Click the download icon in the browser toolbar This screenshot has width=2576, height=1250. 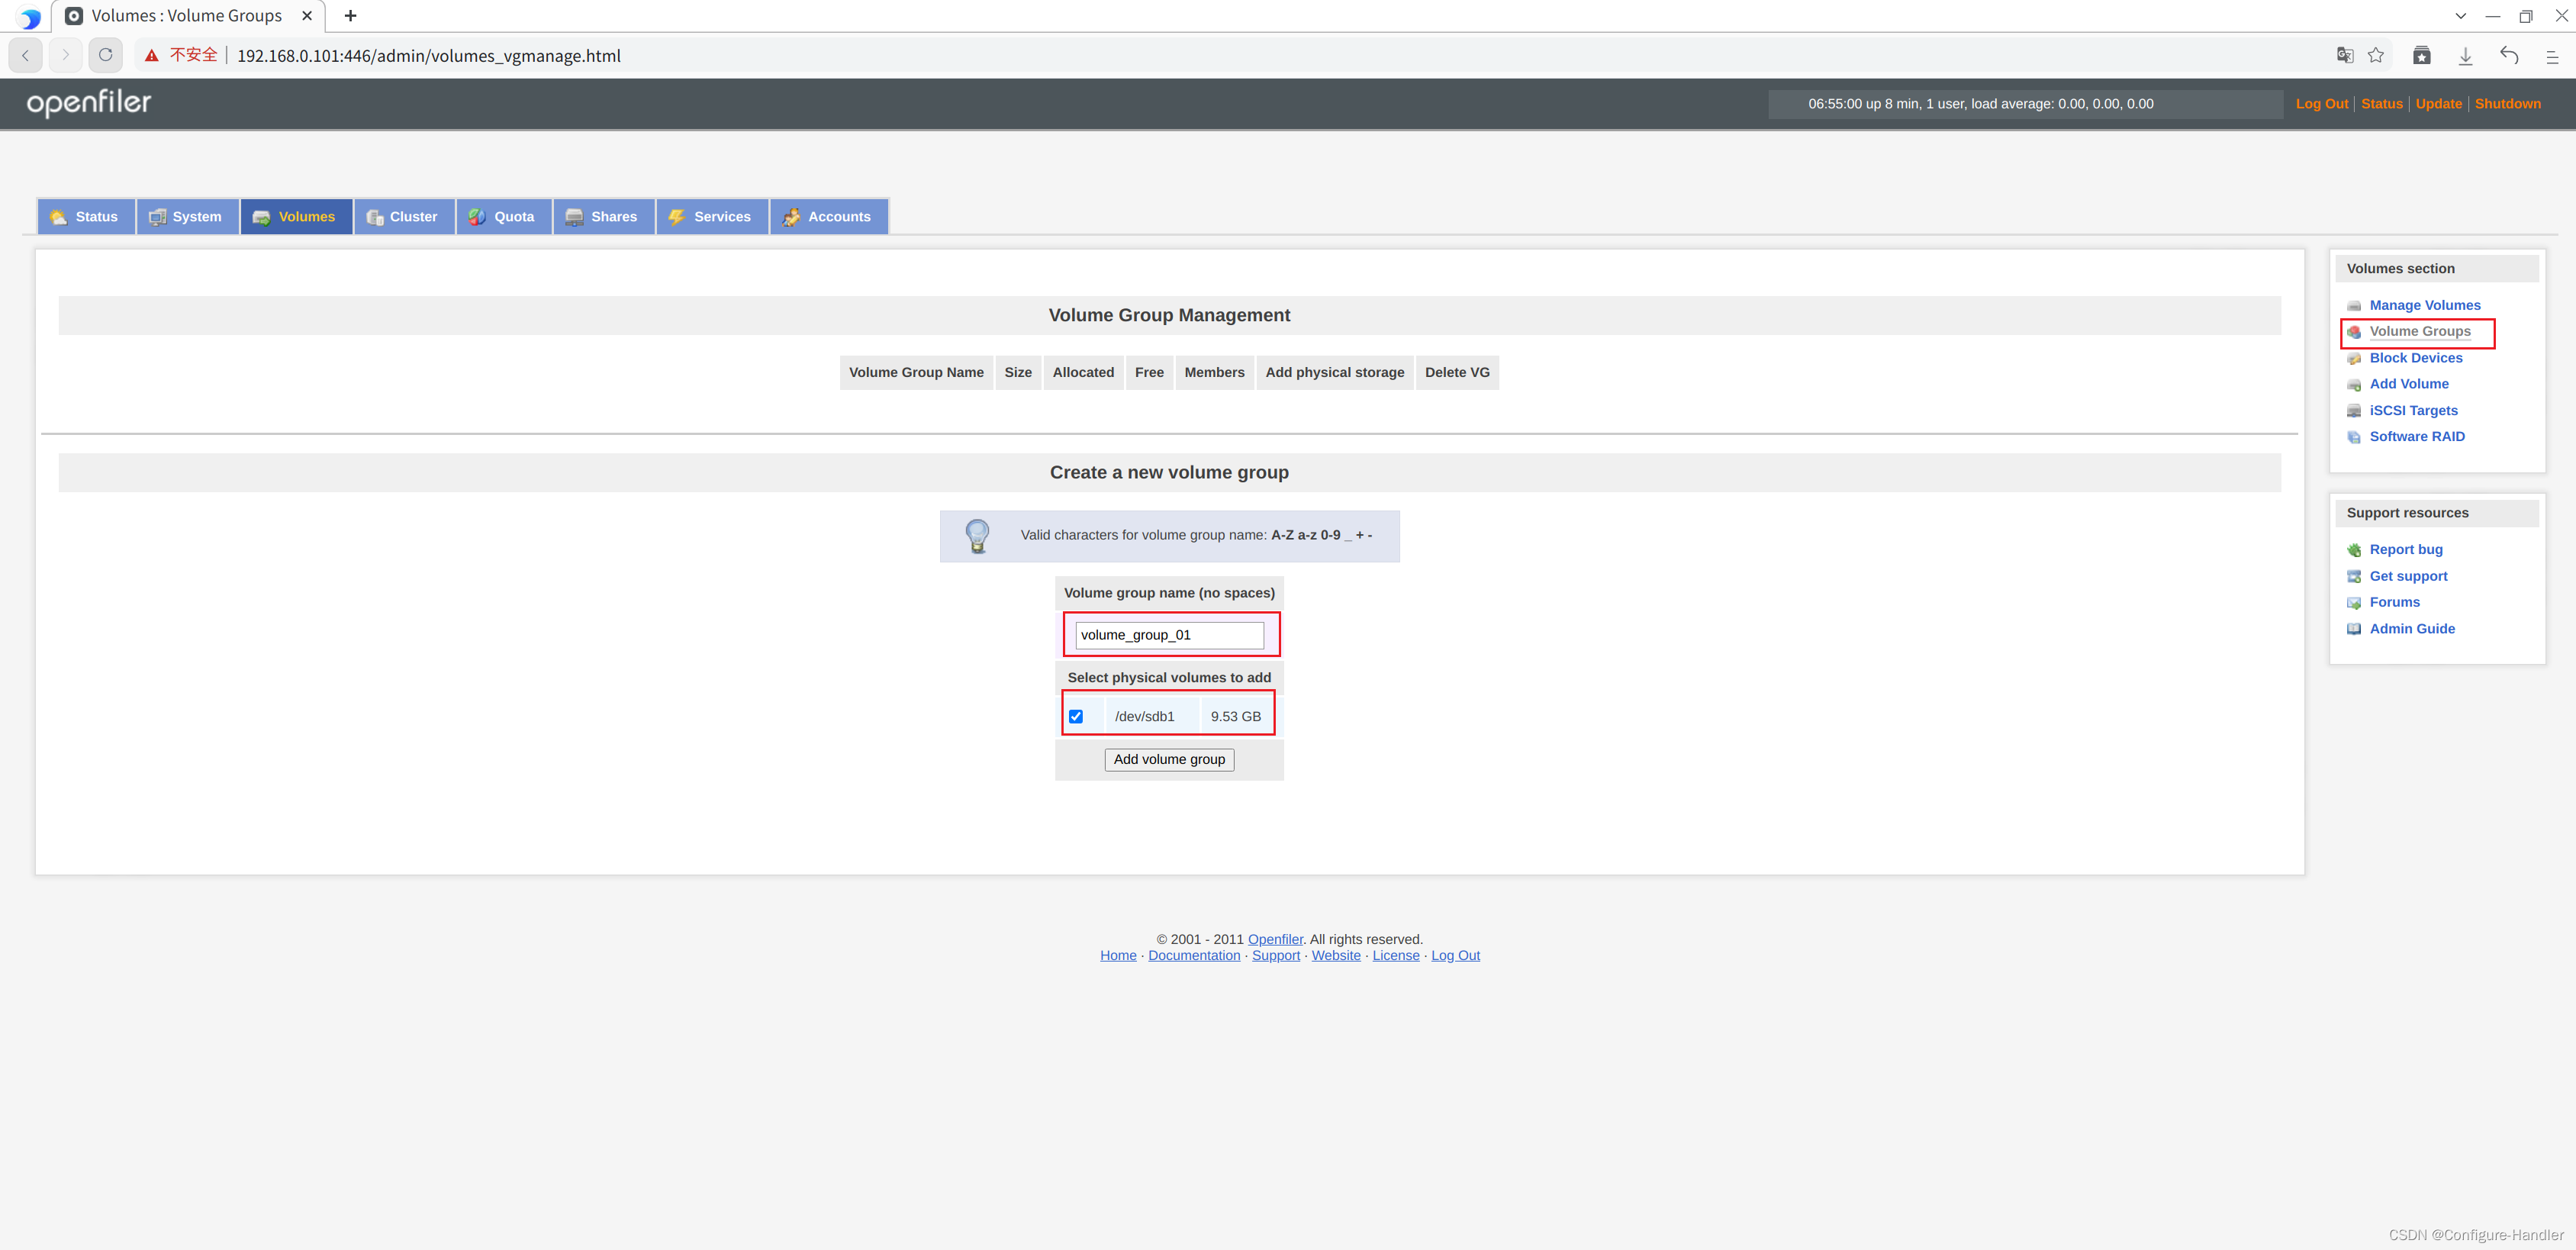[x=2465, y=55]
